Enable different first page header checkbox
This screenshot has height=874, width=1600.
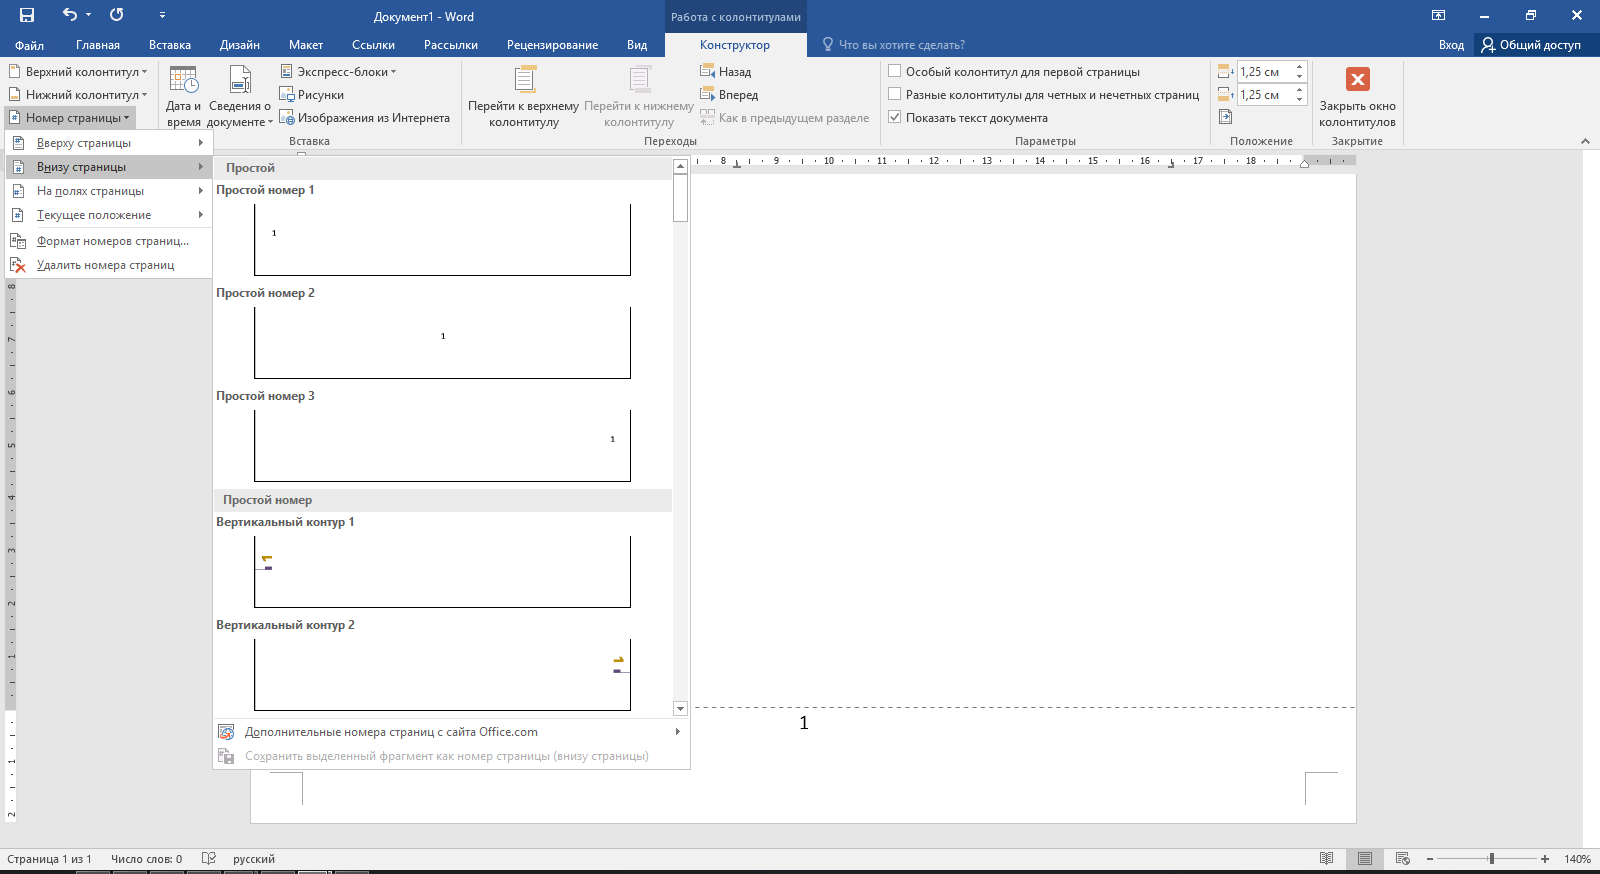click(895, 71)
